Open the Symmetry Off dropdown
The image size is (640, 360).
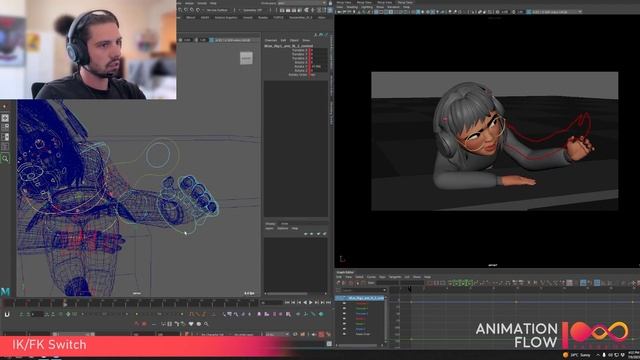click(253, 10)
